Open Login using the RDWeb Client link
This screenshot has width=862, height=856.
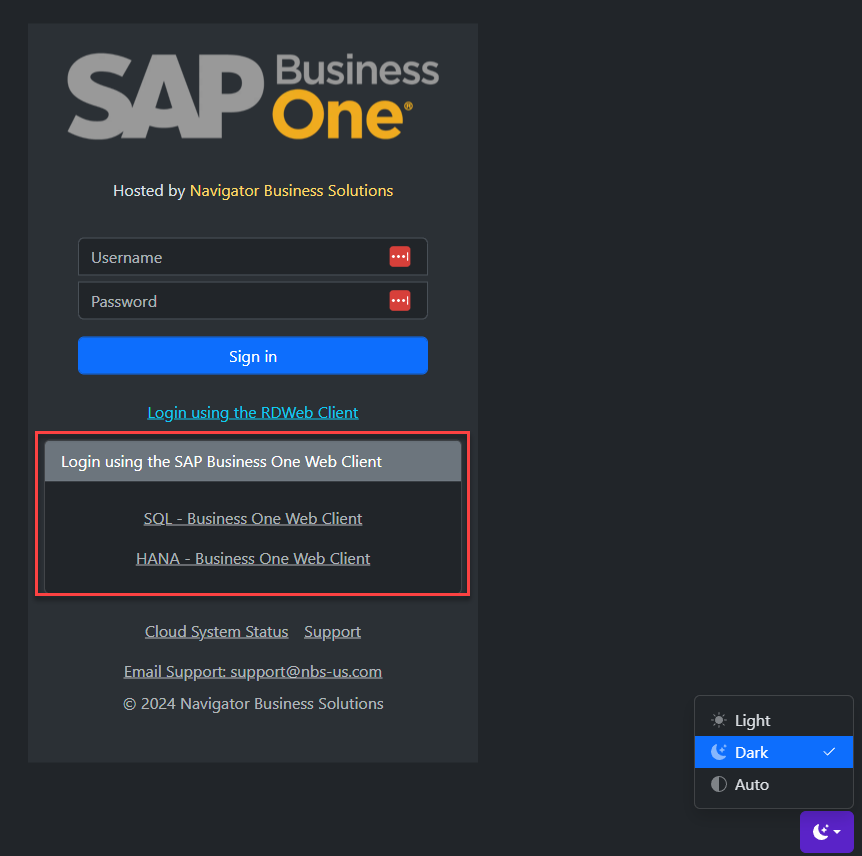tap(253, 413)
